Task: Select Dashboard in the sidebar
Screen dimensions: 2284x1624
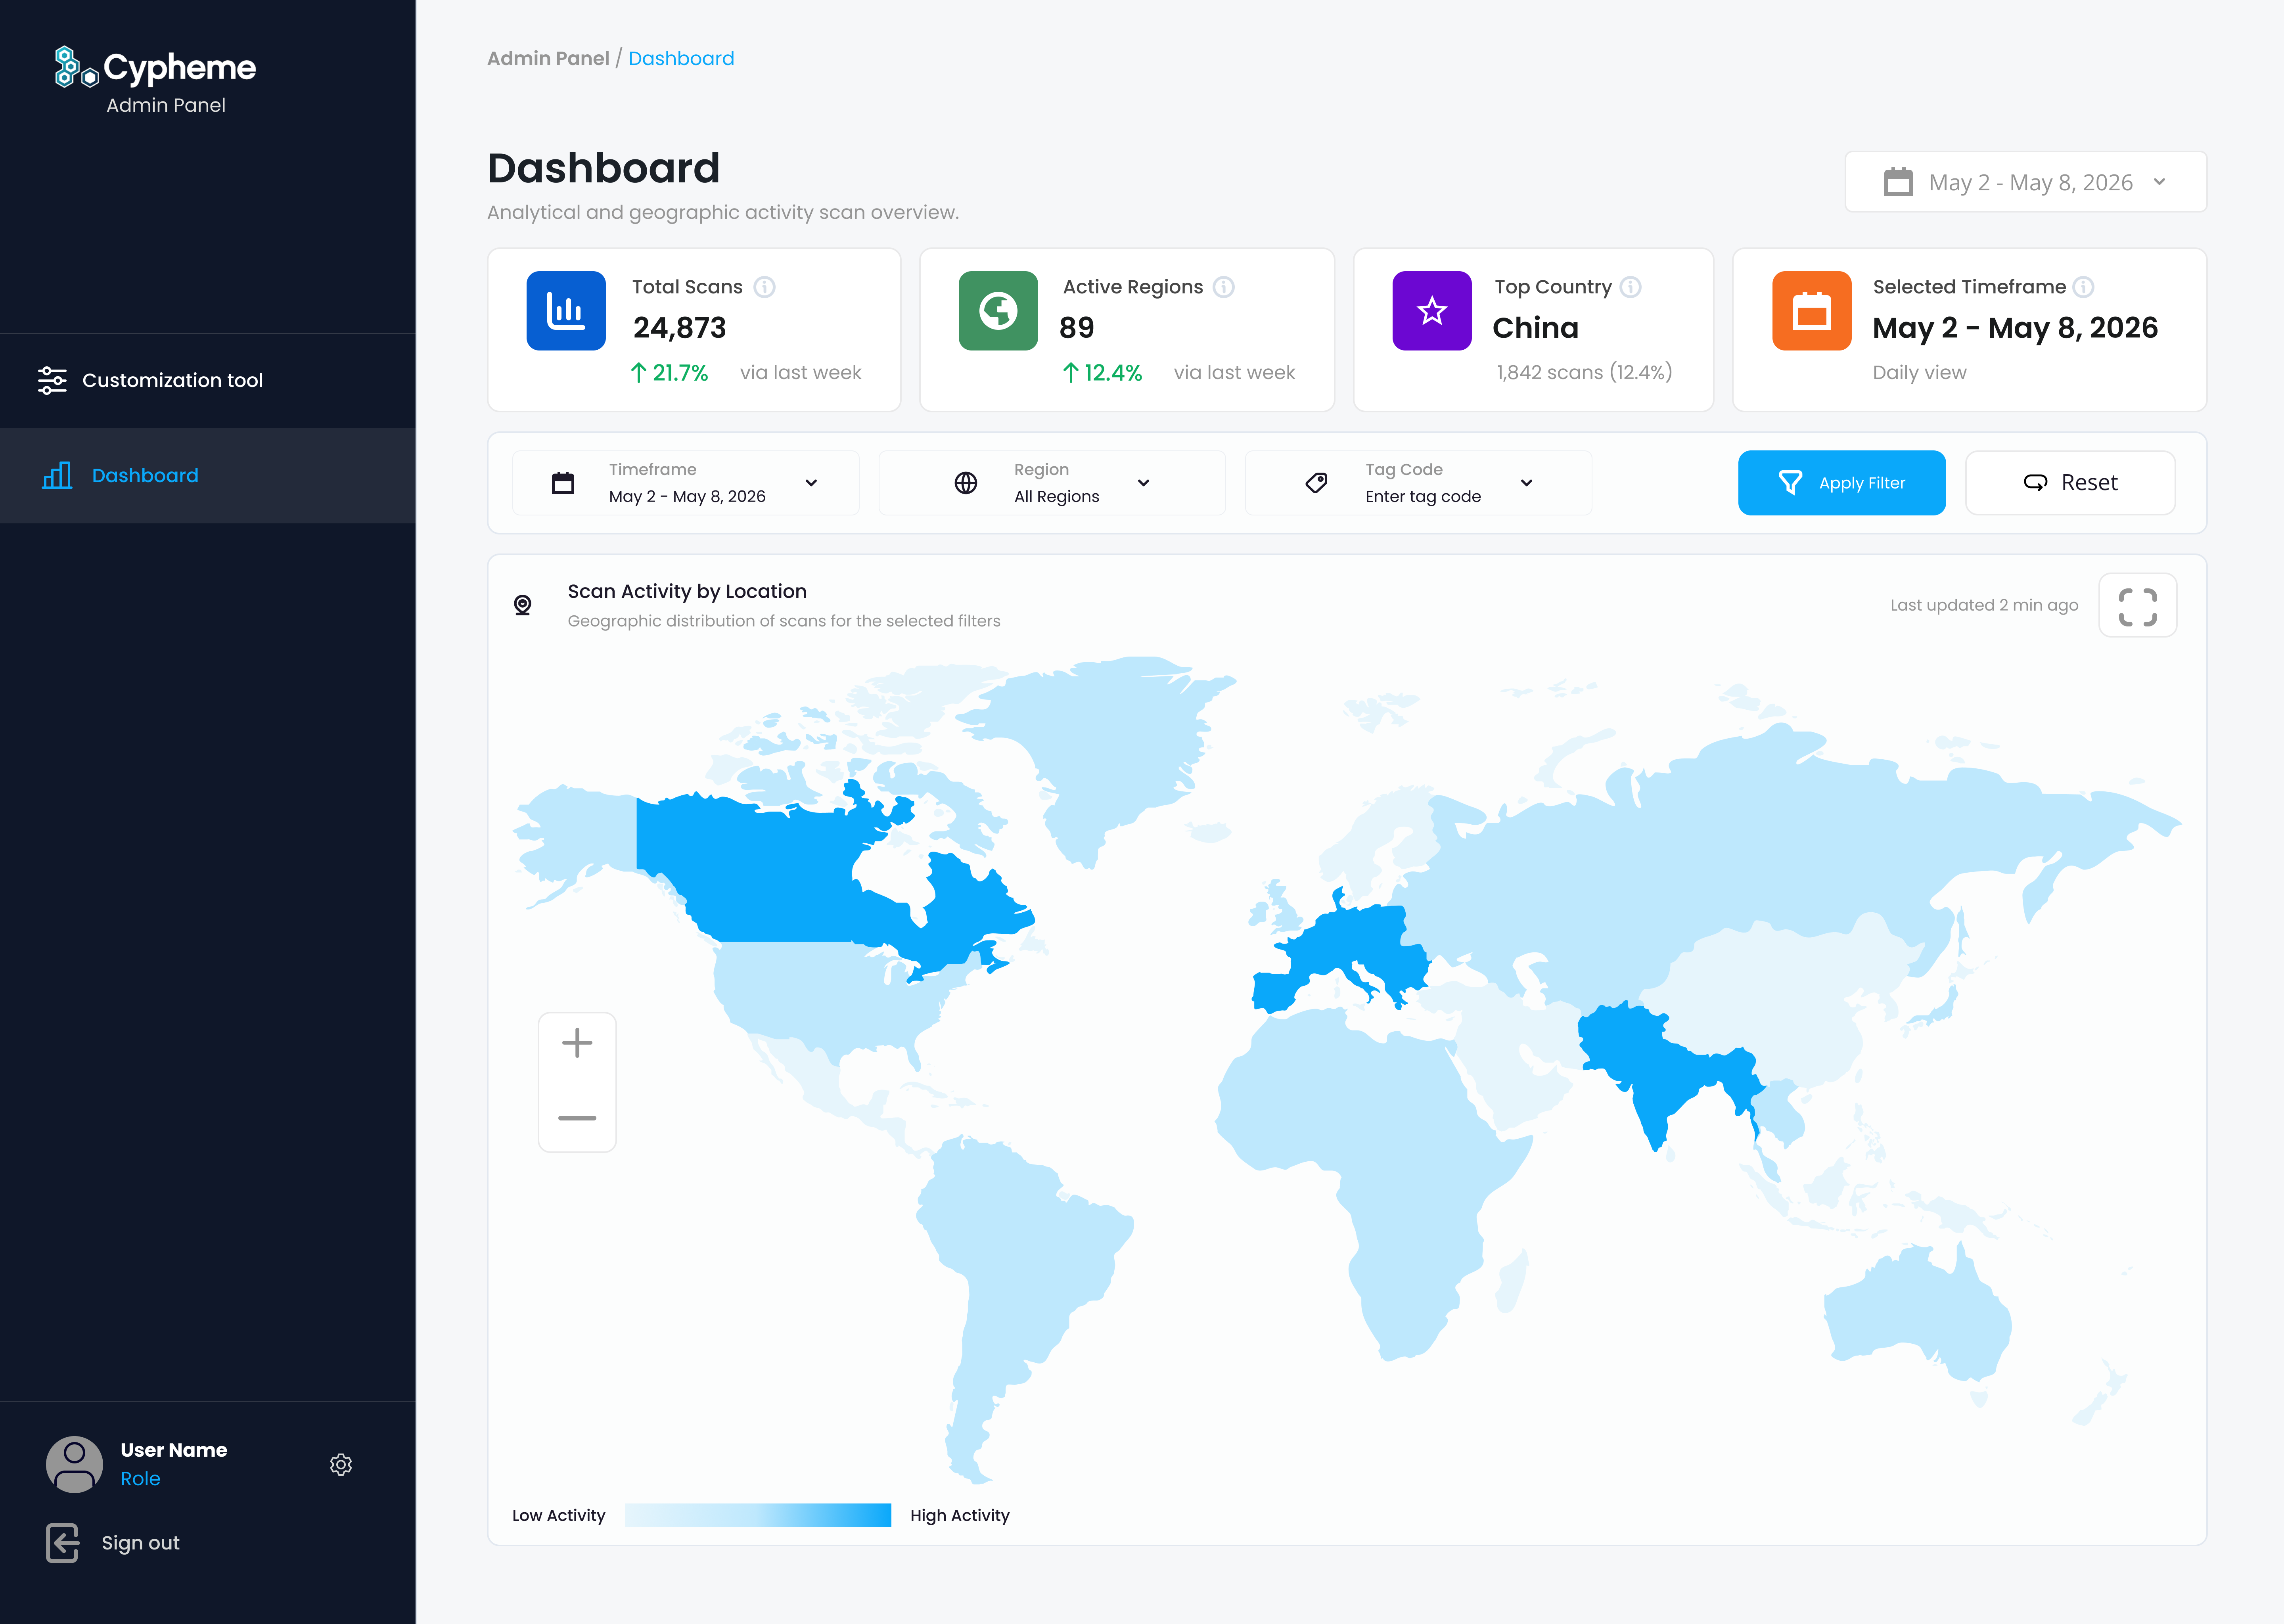Action: [x=208, y=476]
